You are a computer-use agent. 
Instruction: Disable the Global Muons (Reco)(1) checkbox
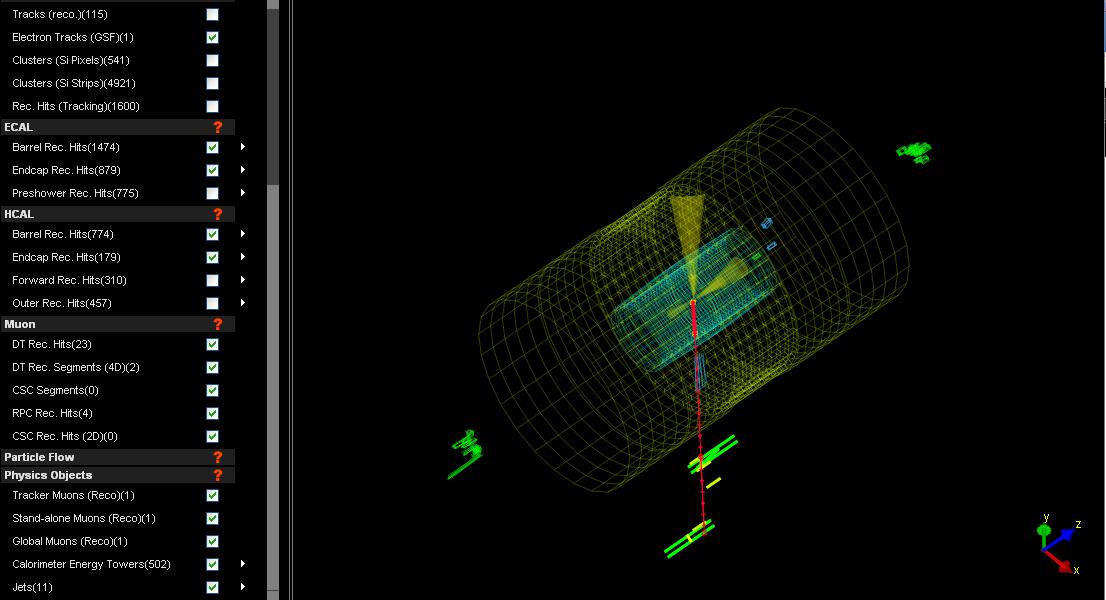click(212, 542)
